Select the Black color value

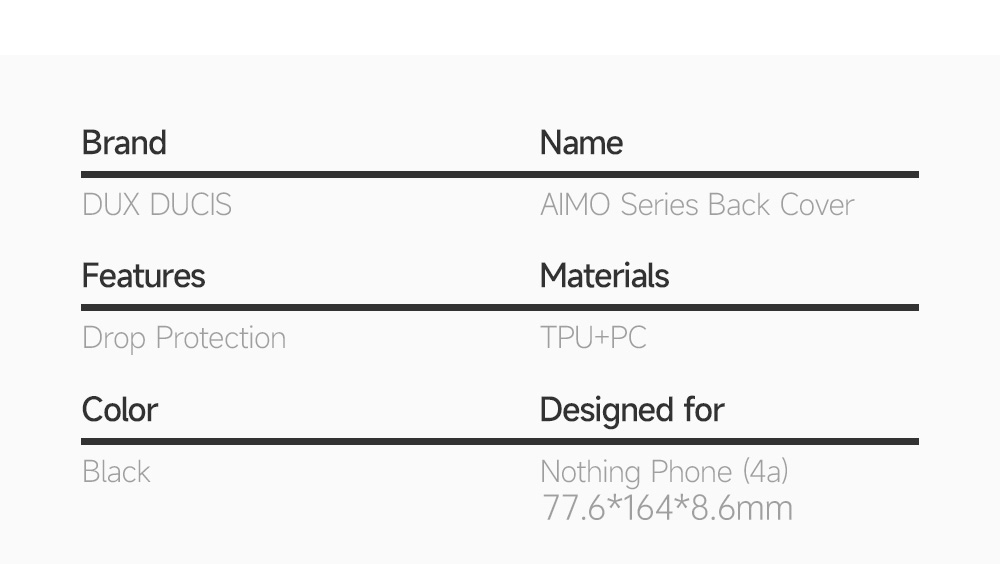pyautogui.click(x=116, y=472)
